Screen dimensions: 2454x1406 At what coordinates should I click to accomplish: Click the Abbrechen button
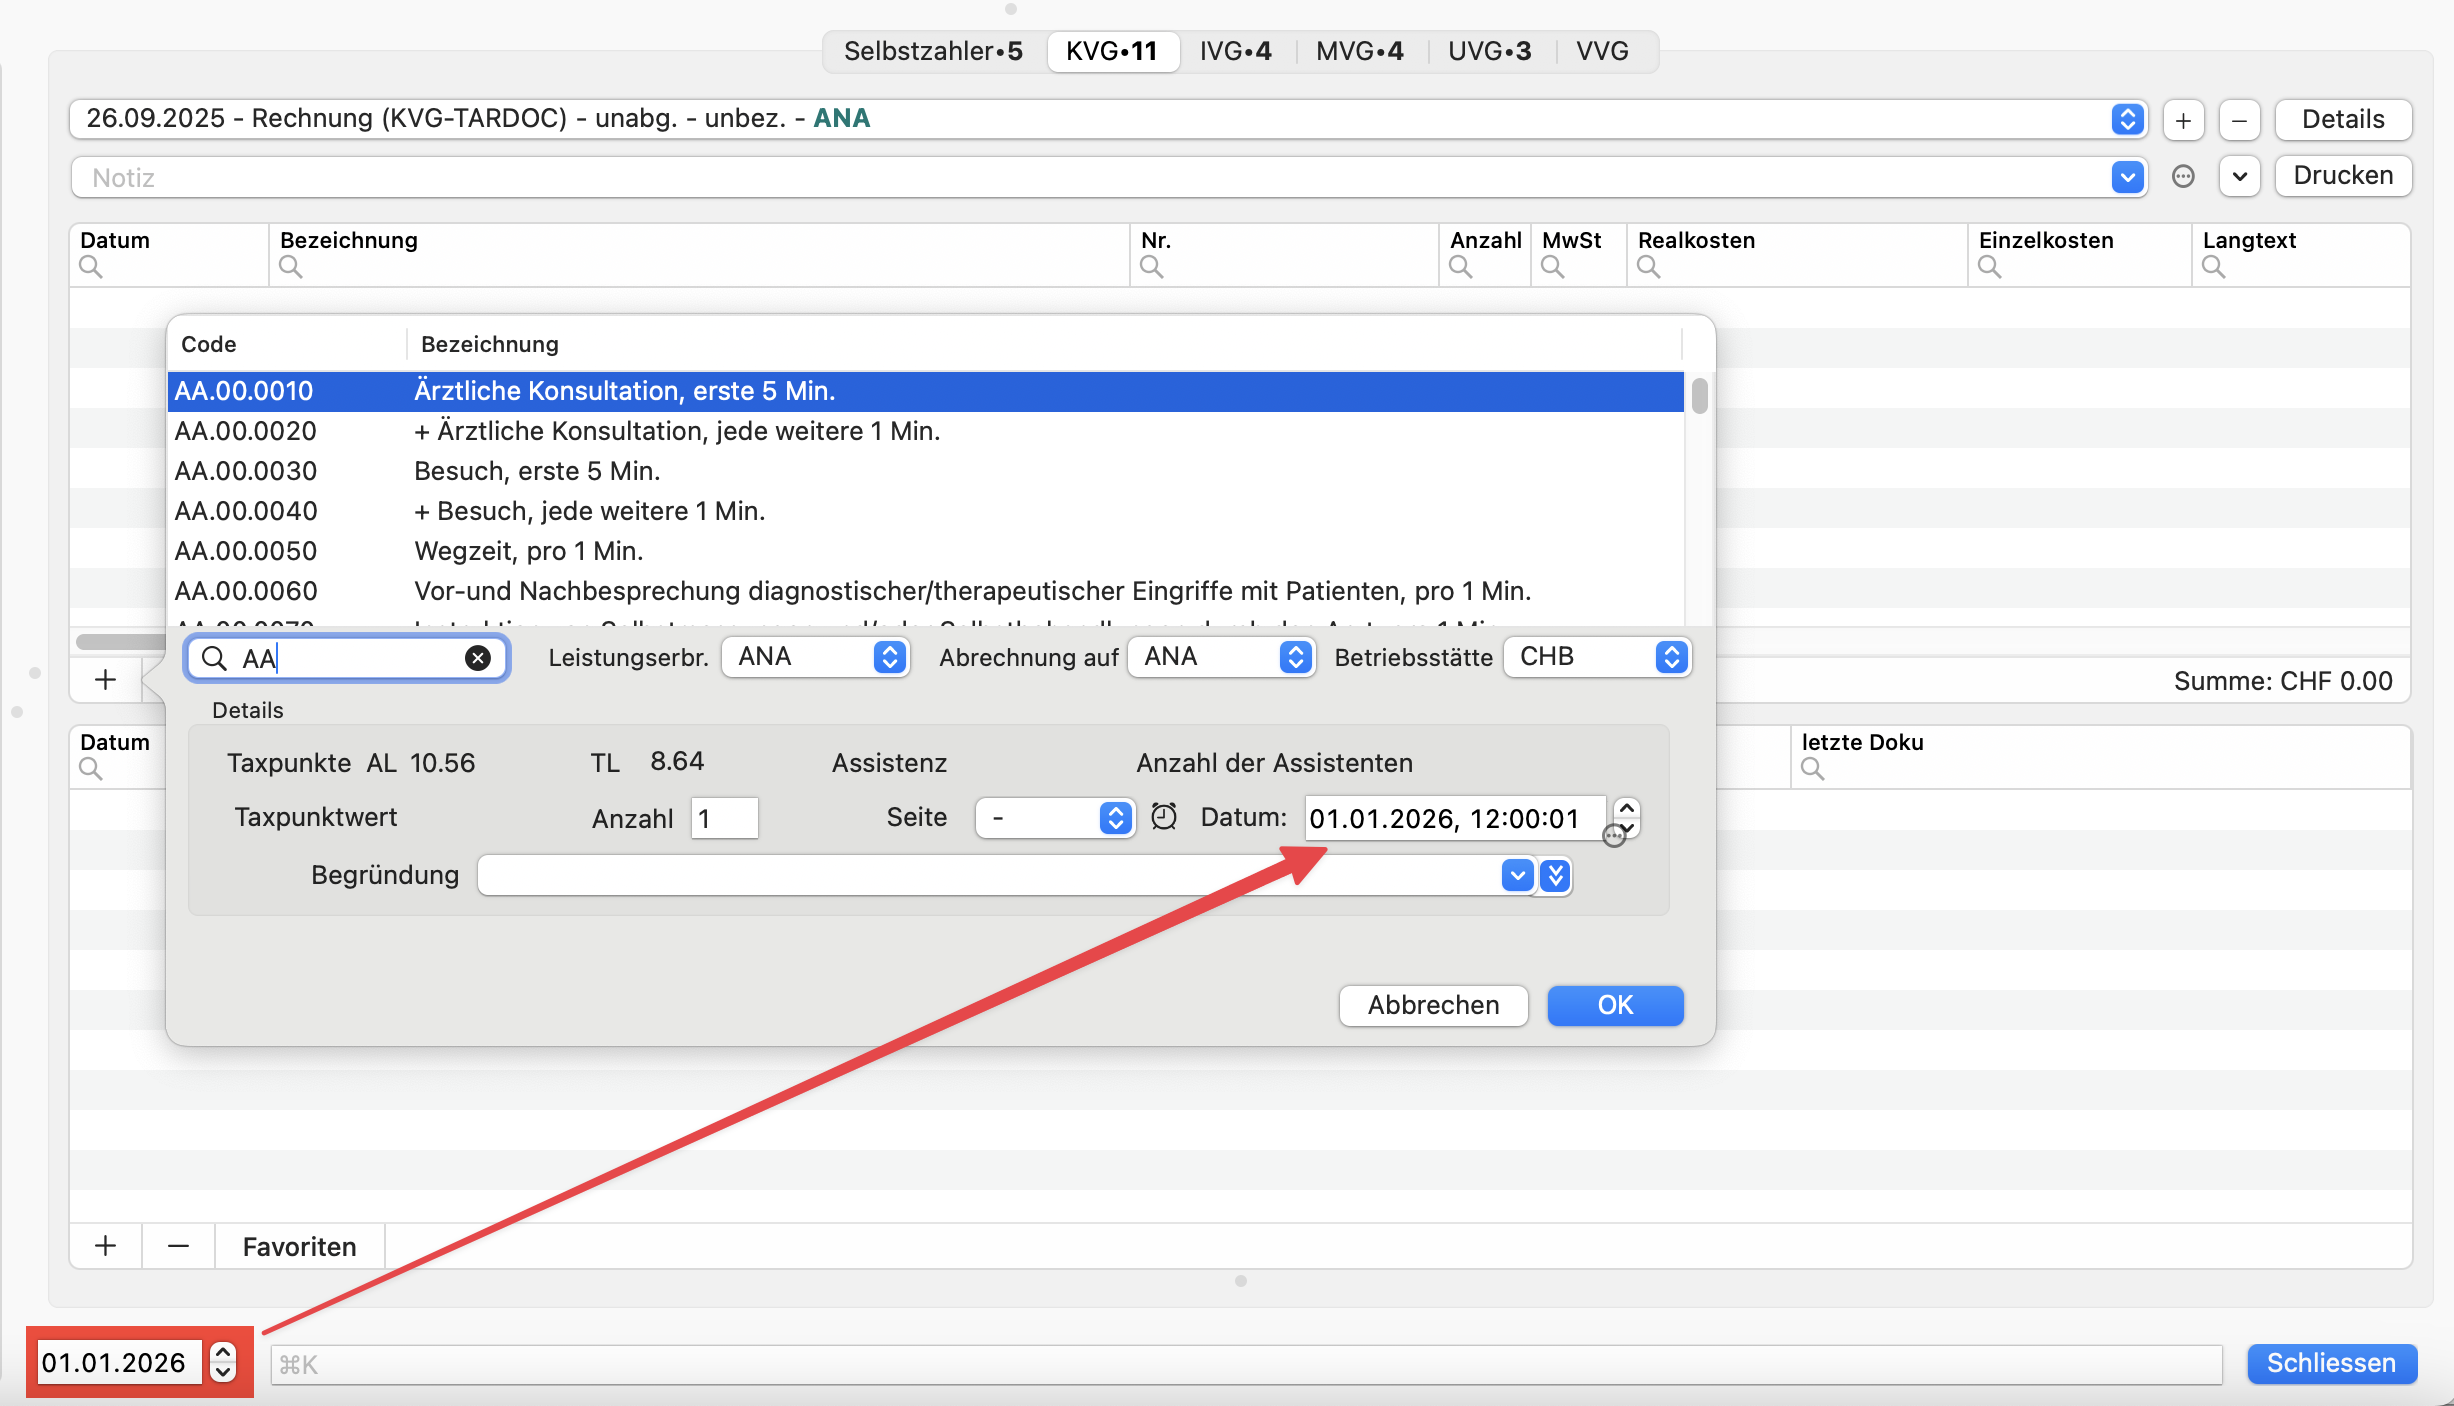(1433, 1005)
